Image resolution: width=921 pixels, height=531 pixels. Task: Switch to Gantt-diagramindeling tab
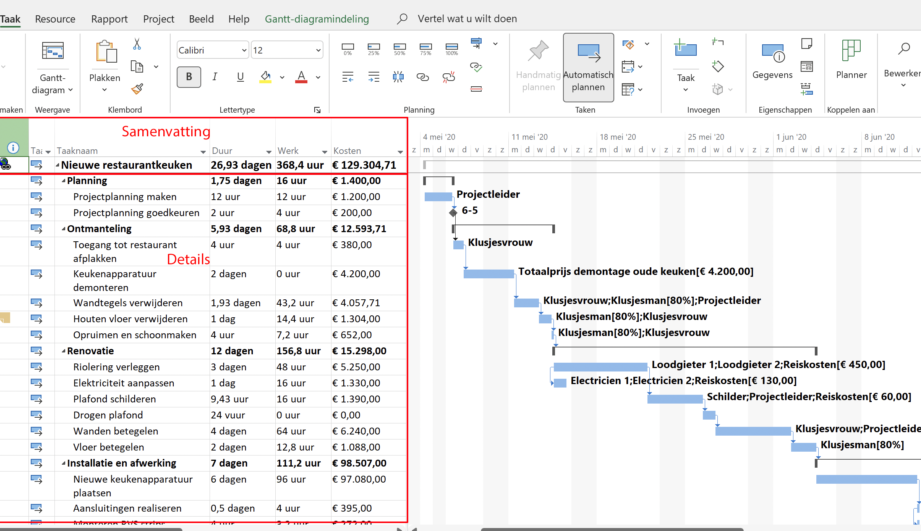point(317,19)
